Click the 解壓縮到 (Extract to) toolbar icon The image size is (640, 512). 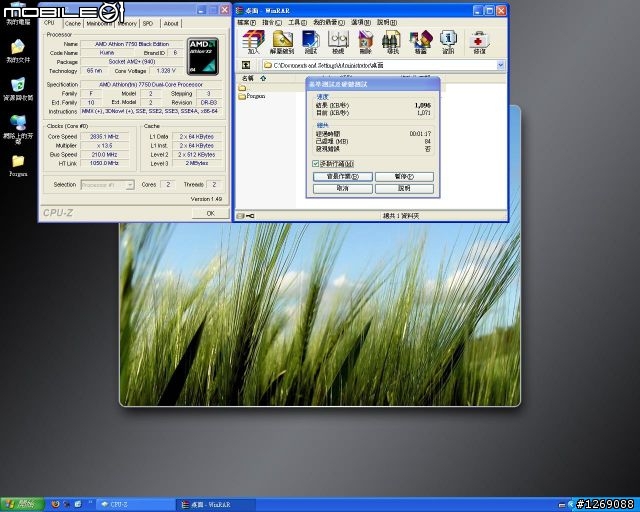[282, 42]
